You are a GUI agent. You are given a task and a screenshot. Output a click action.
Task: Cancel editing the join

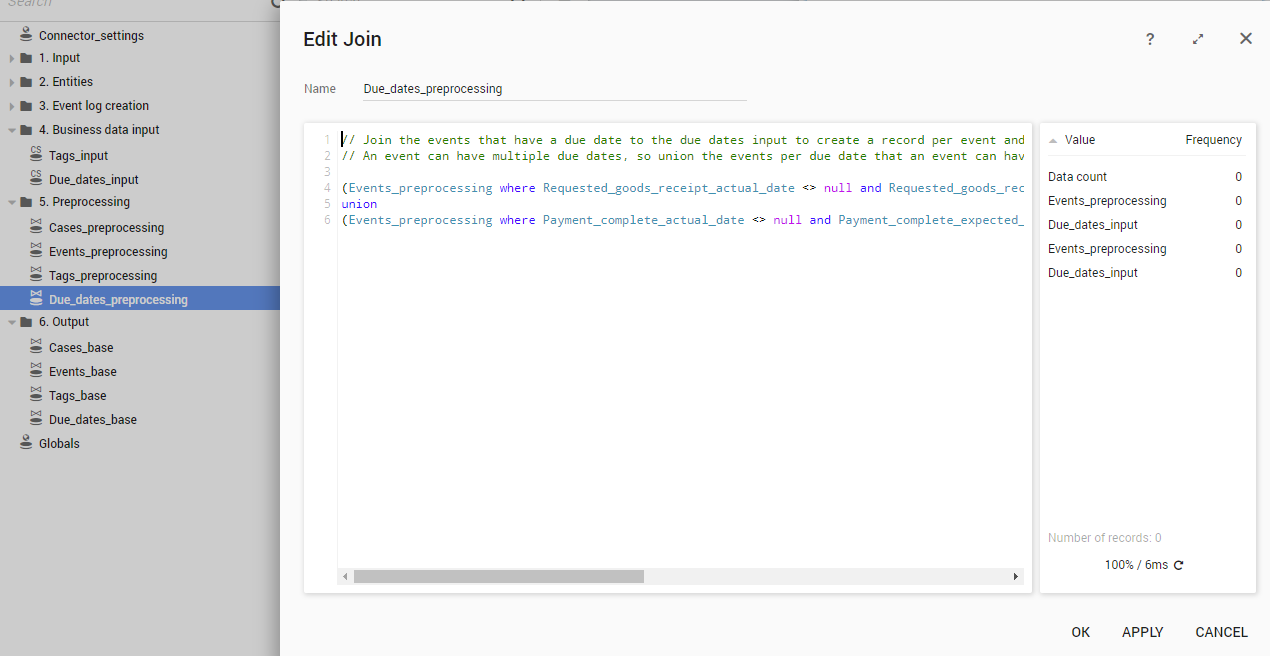1221,632
